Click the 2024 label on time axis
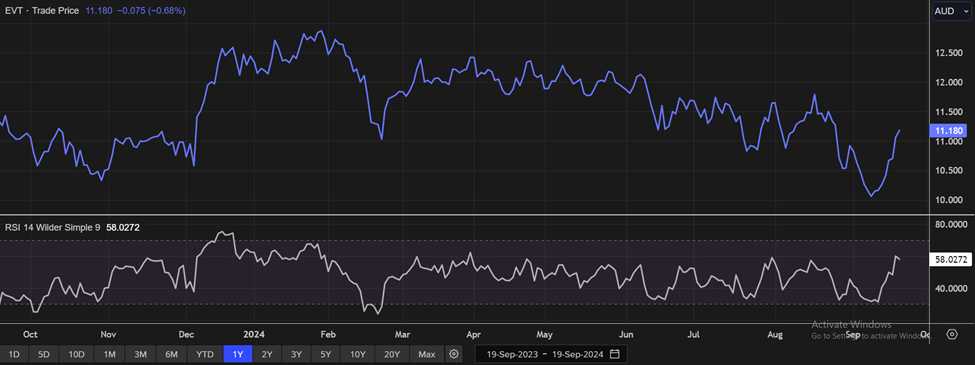Viewport: 975px width, 365px height. (x=254, y=335)
